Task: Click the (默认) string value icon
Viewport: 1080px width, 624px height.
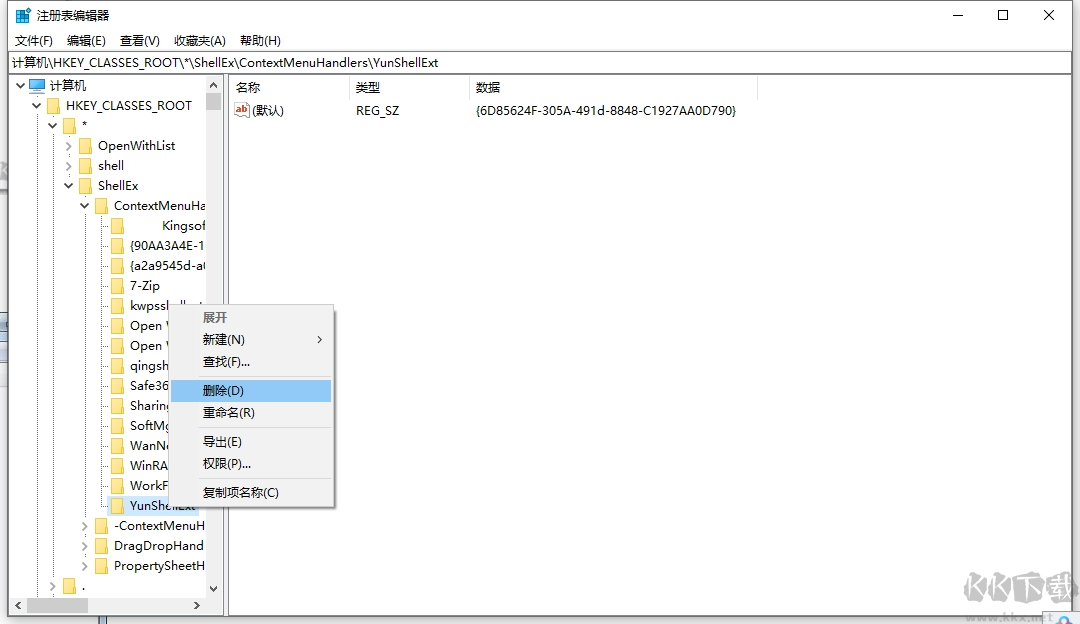Action: [x=242, y=111]
